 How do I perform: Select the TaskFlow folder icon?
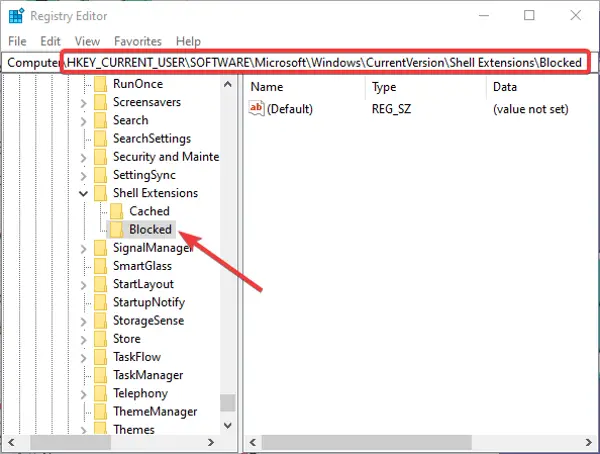coord(101,357)
